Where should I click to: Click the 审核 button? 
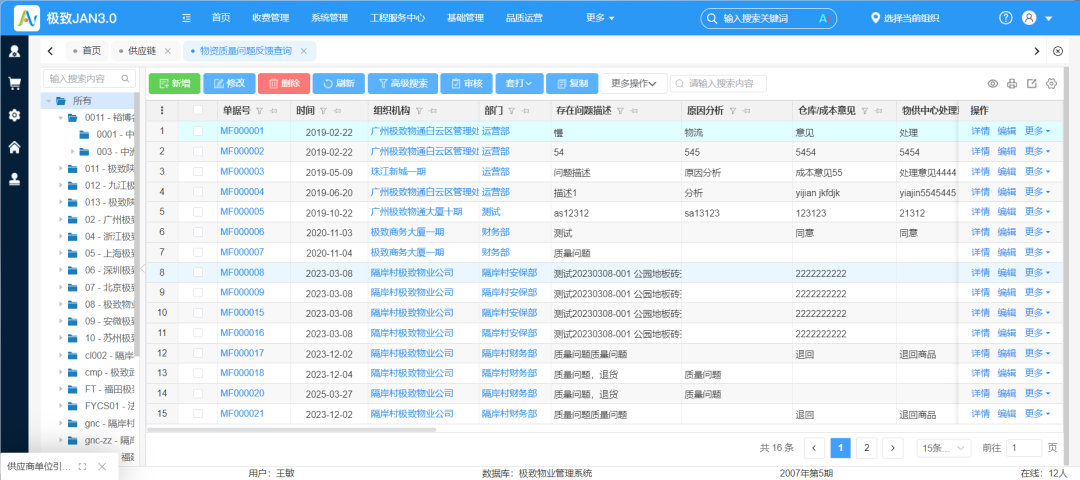pos(466,83)
